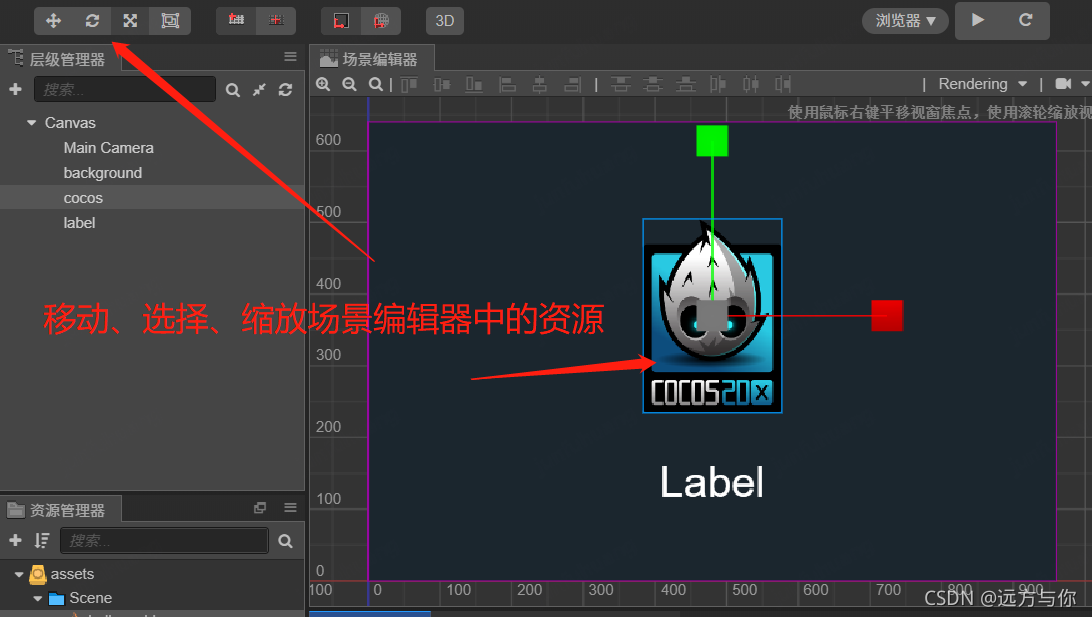Screen dimensions: 1092x617
Task: Collapse all nodes in hierarchy
Action: [259, 90]
